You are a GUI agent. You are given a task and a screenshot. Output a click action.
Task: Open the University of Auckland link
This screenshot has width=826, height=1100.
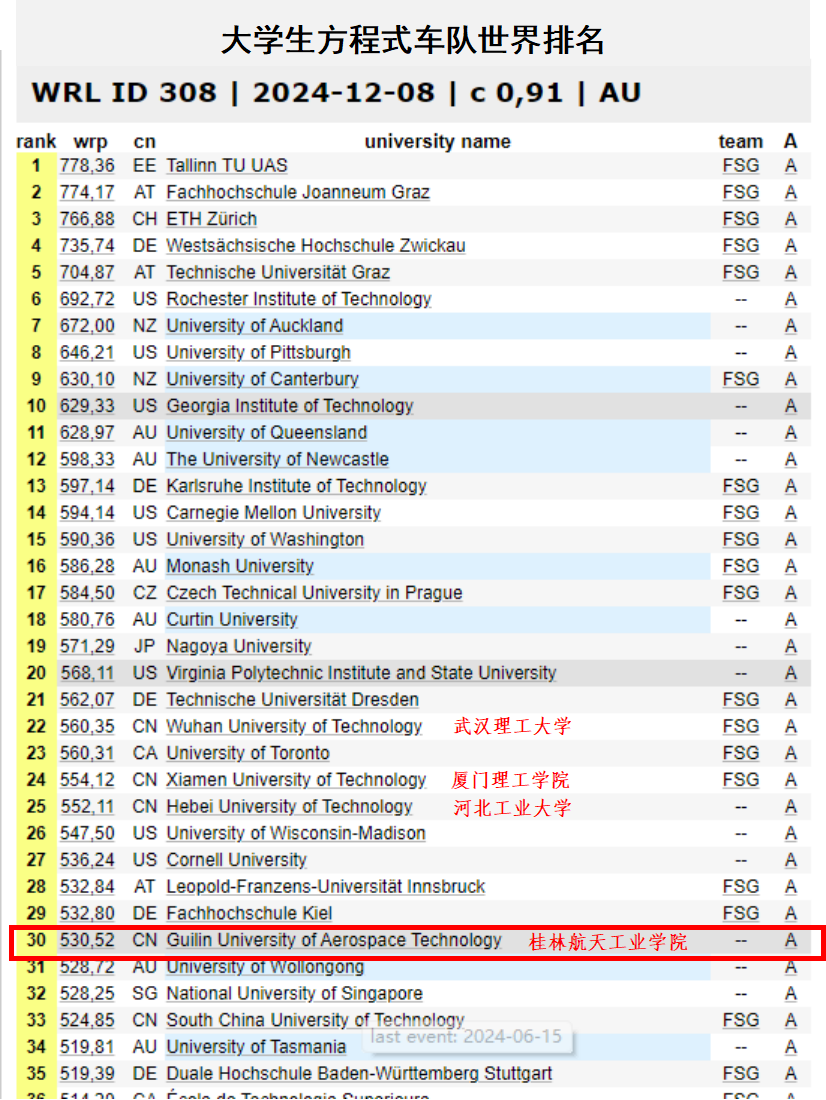point(254,326)
